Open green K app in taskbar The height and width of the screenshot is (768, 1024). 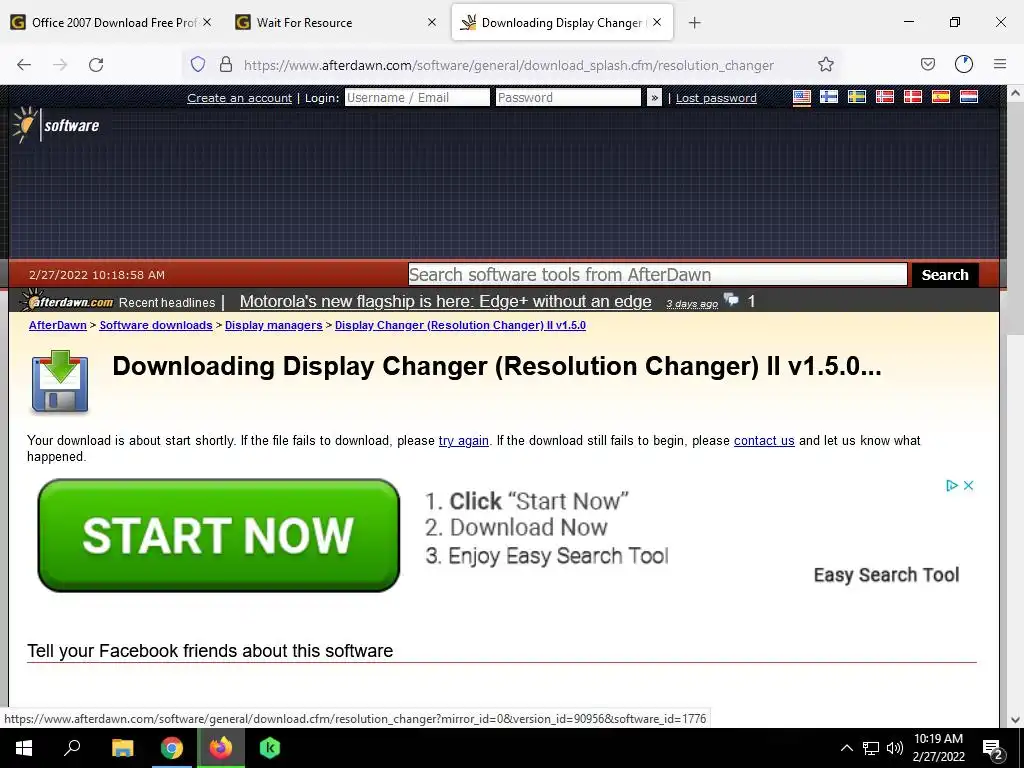pyautogui.click(x=270, y=748)
